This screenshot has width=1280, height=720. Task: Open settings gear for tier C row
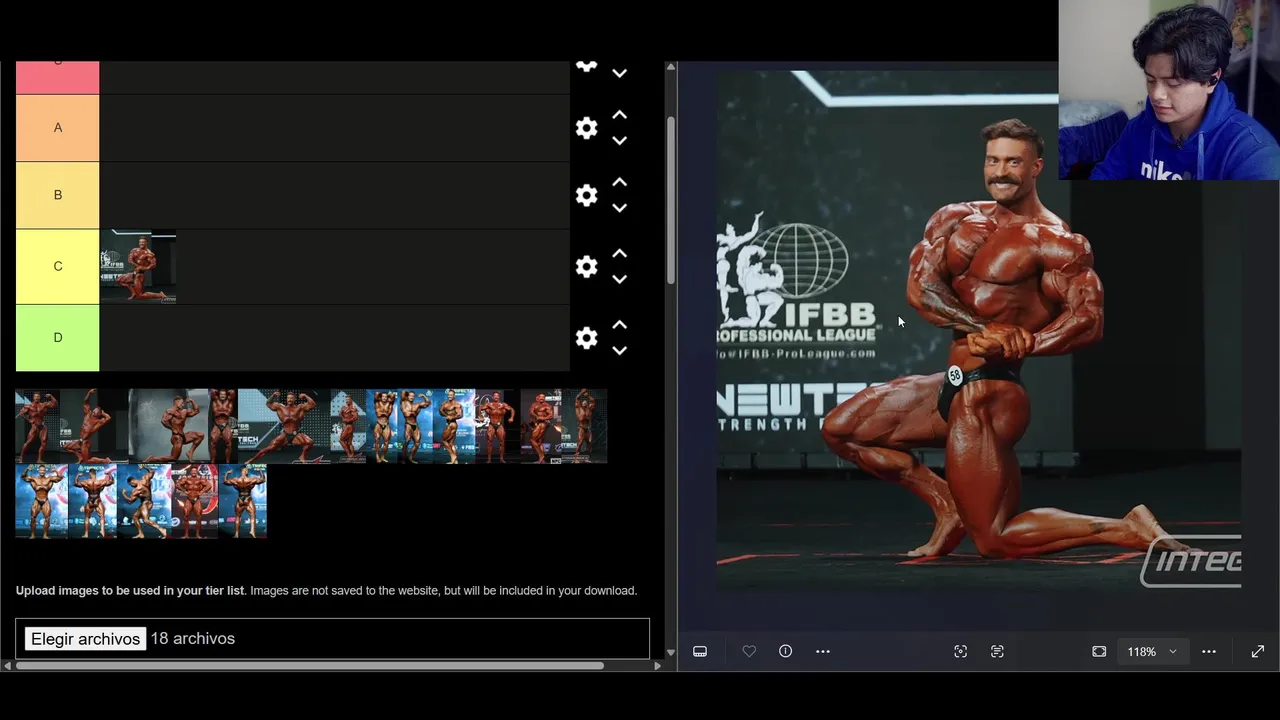coord(587,266)
